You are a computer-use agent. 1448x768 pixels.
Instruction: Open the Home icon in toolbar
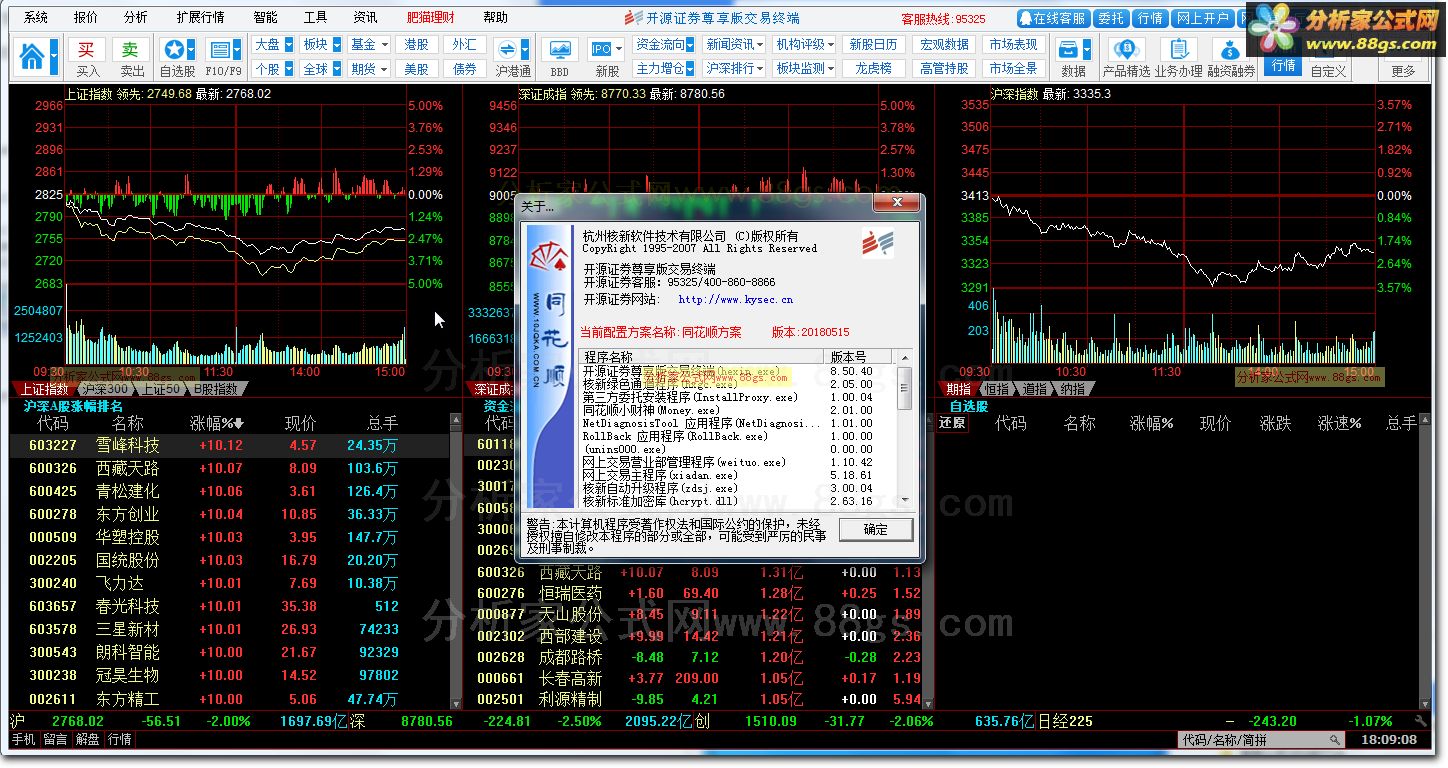click(x=31, y=57)
